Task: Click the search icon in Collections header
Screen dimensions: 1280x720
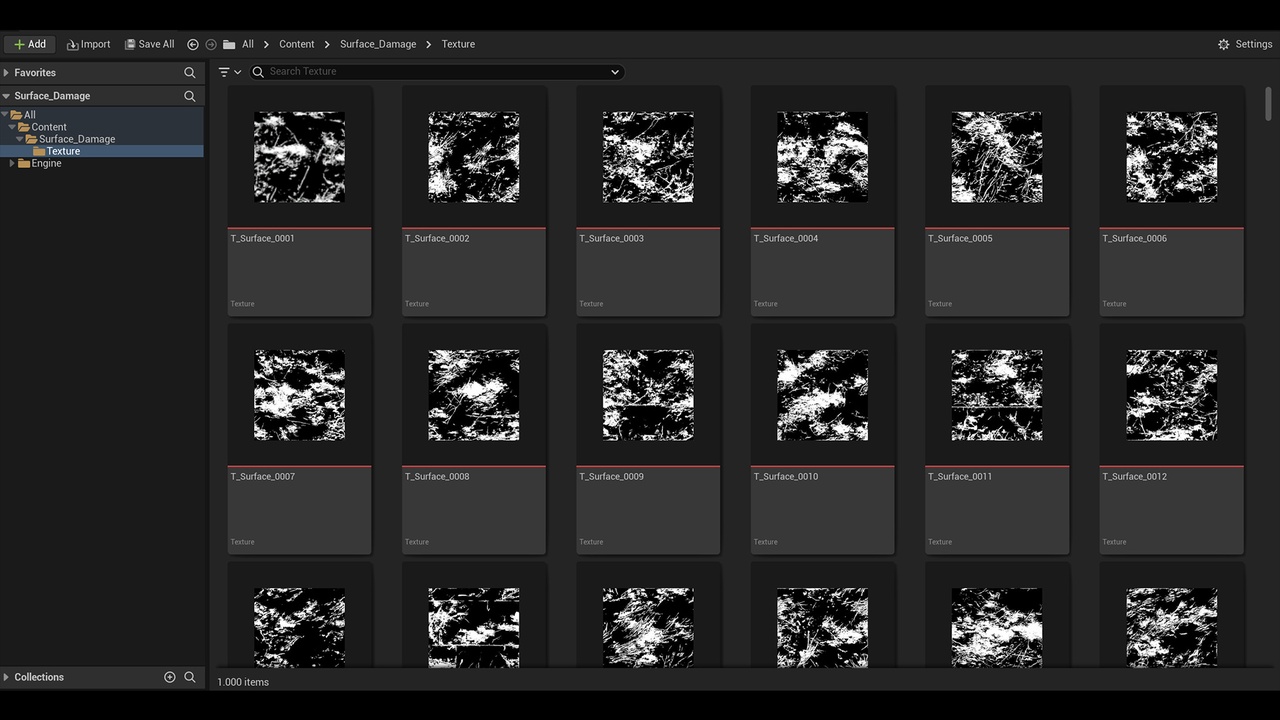Action: pos(190,677)
